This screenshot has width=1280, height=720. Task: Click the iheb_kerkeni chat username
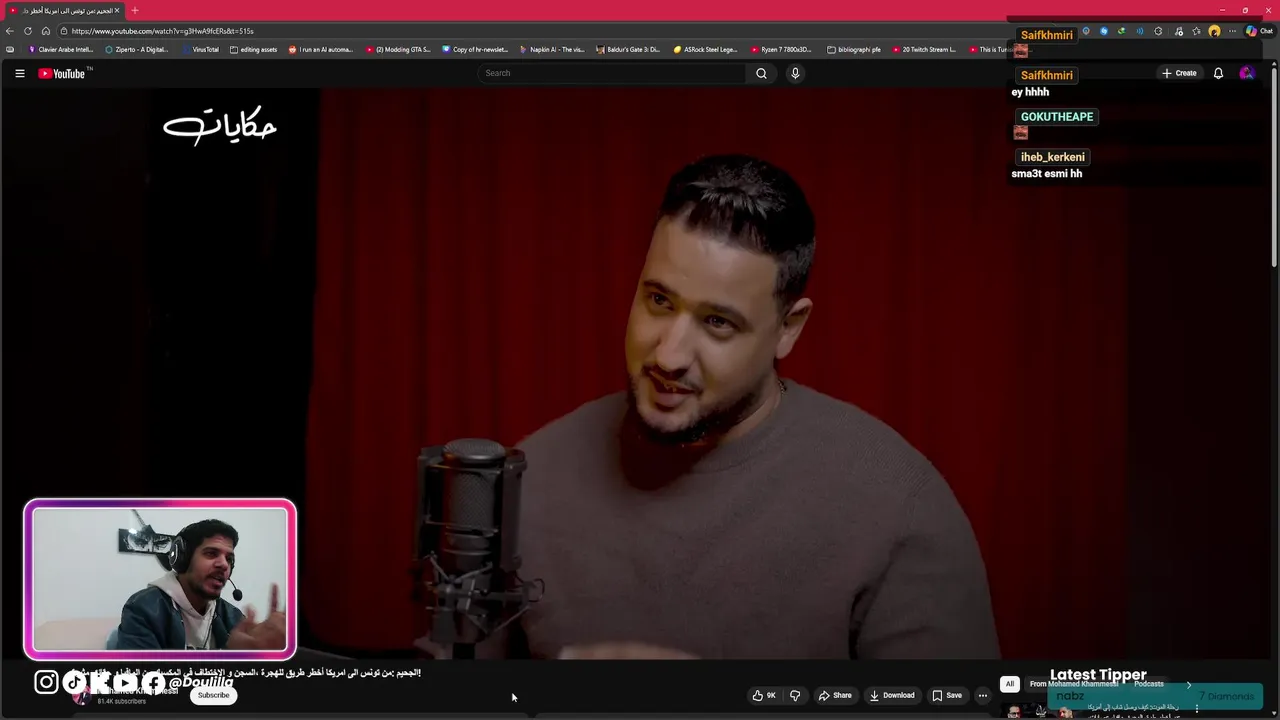pyautogui.click(x=1053, y=157)
